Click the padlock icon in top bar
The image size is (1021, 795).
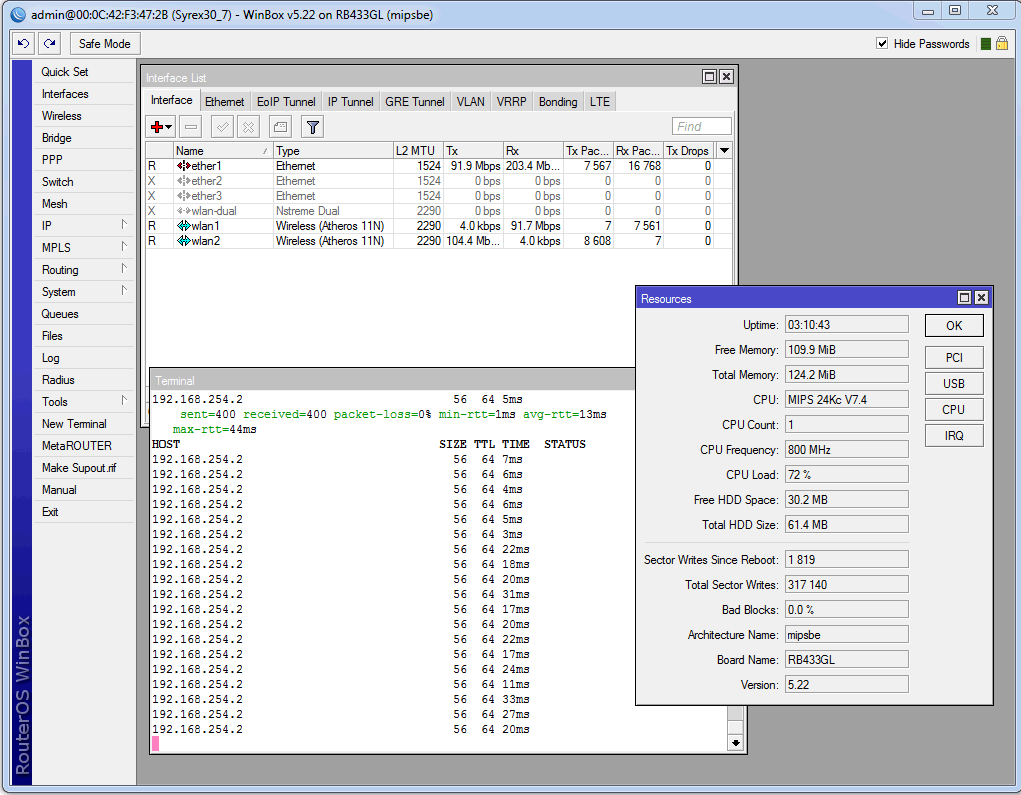(x=1002, y=44)
